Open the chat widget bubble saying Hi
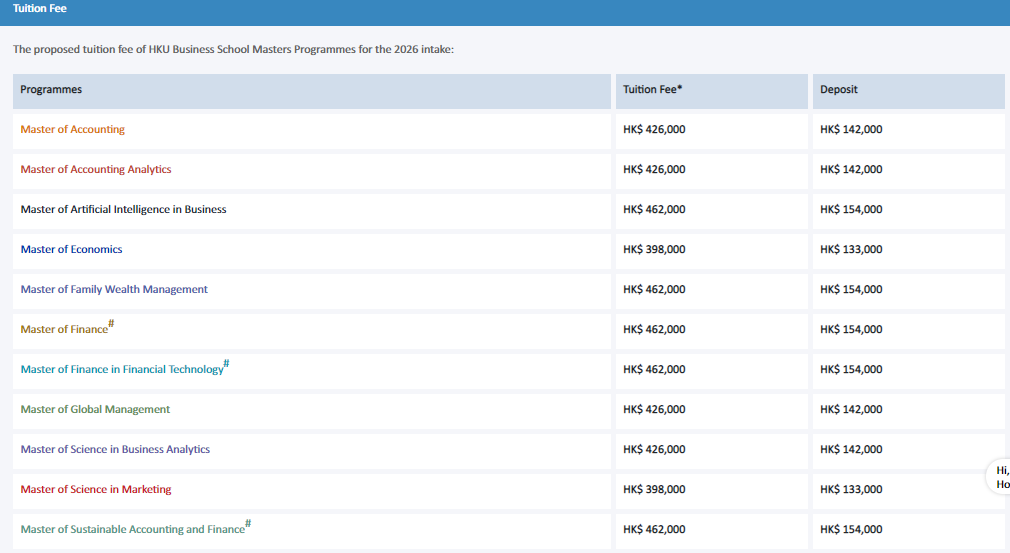This screenshot has height=553, width=1010. point(1000,477)
